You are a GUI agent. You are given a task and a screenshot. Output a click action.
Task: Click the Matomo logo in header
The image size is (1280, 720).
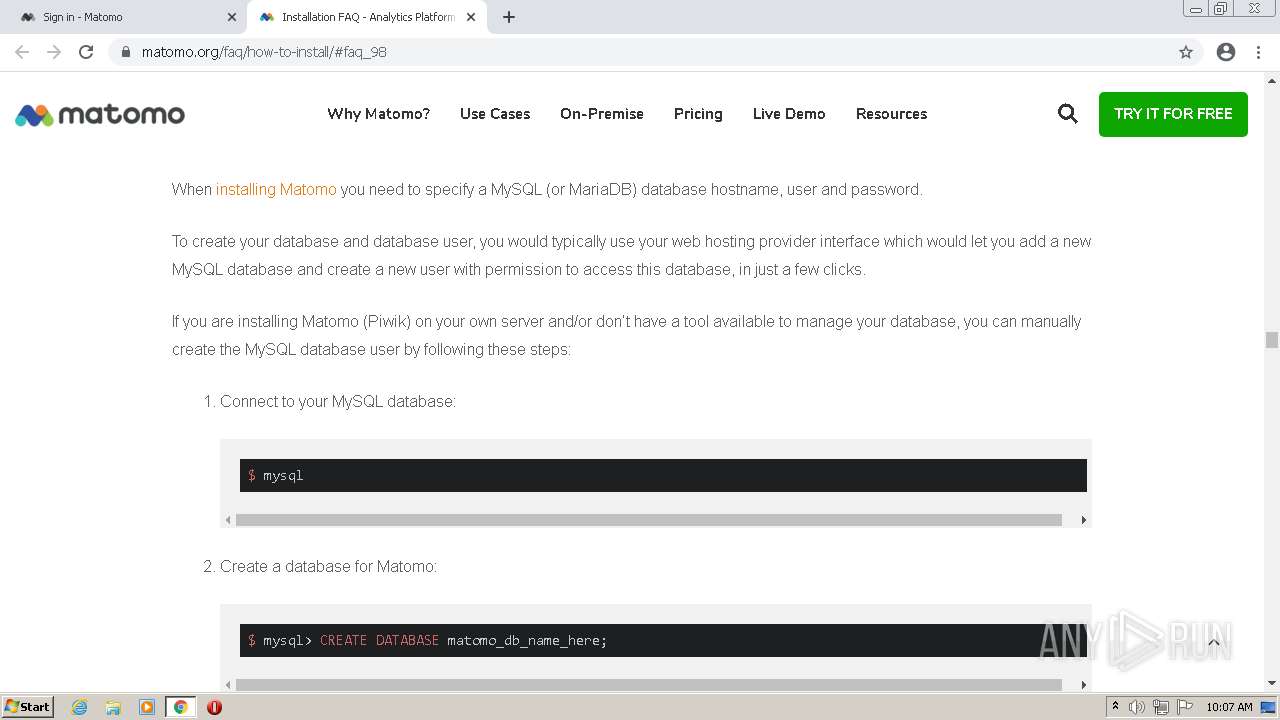coord(100,115)
